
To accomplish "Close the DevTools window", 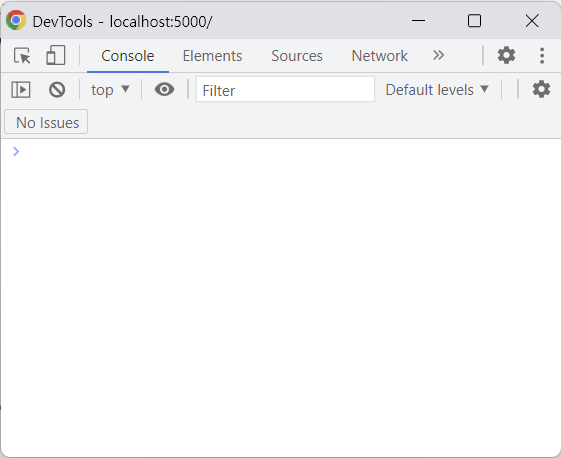I will pos(532,21).
